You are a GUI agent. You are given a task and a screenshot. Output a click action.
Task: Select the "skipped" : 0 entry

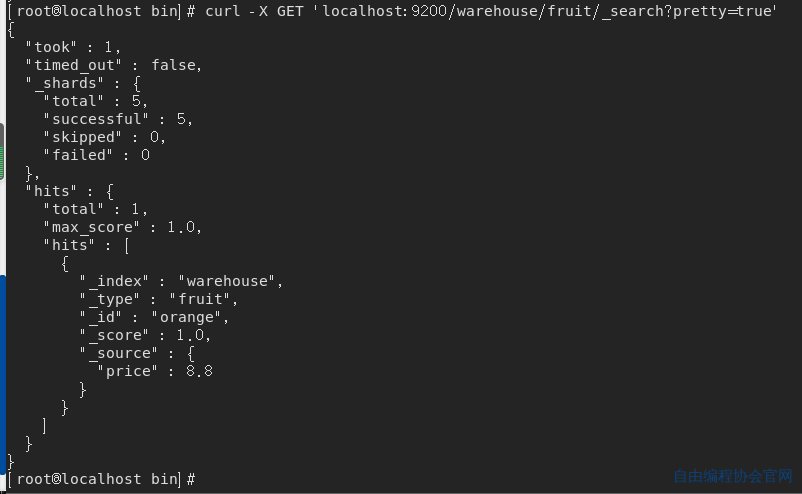[104, 137]
